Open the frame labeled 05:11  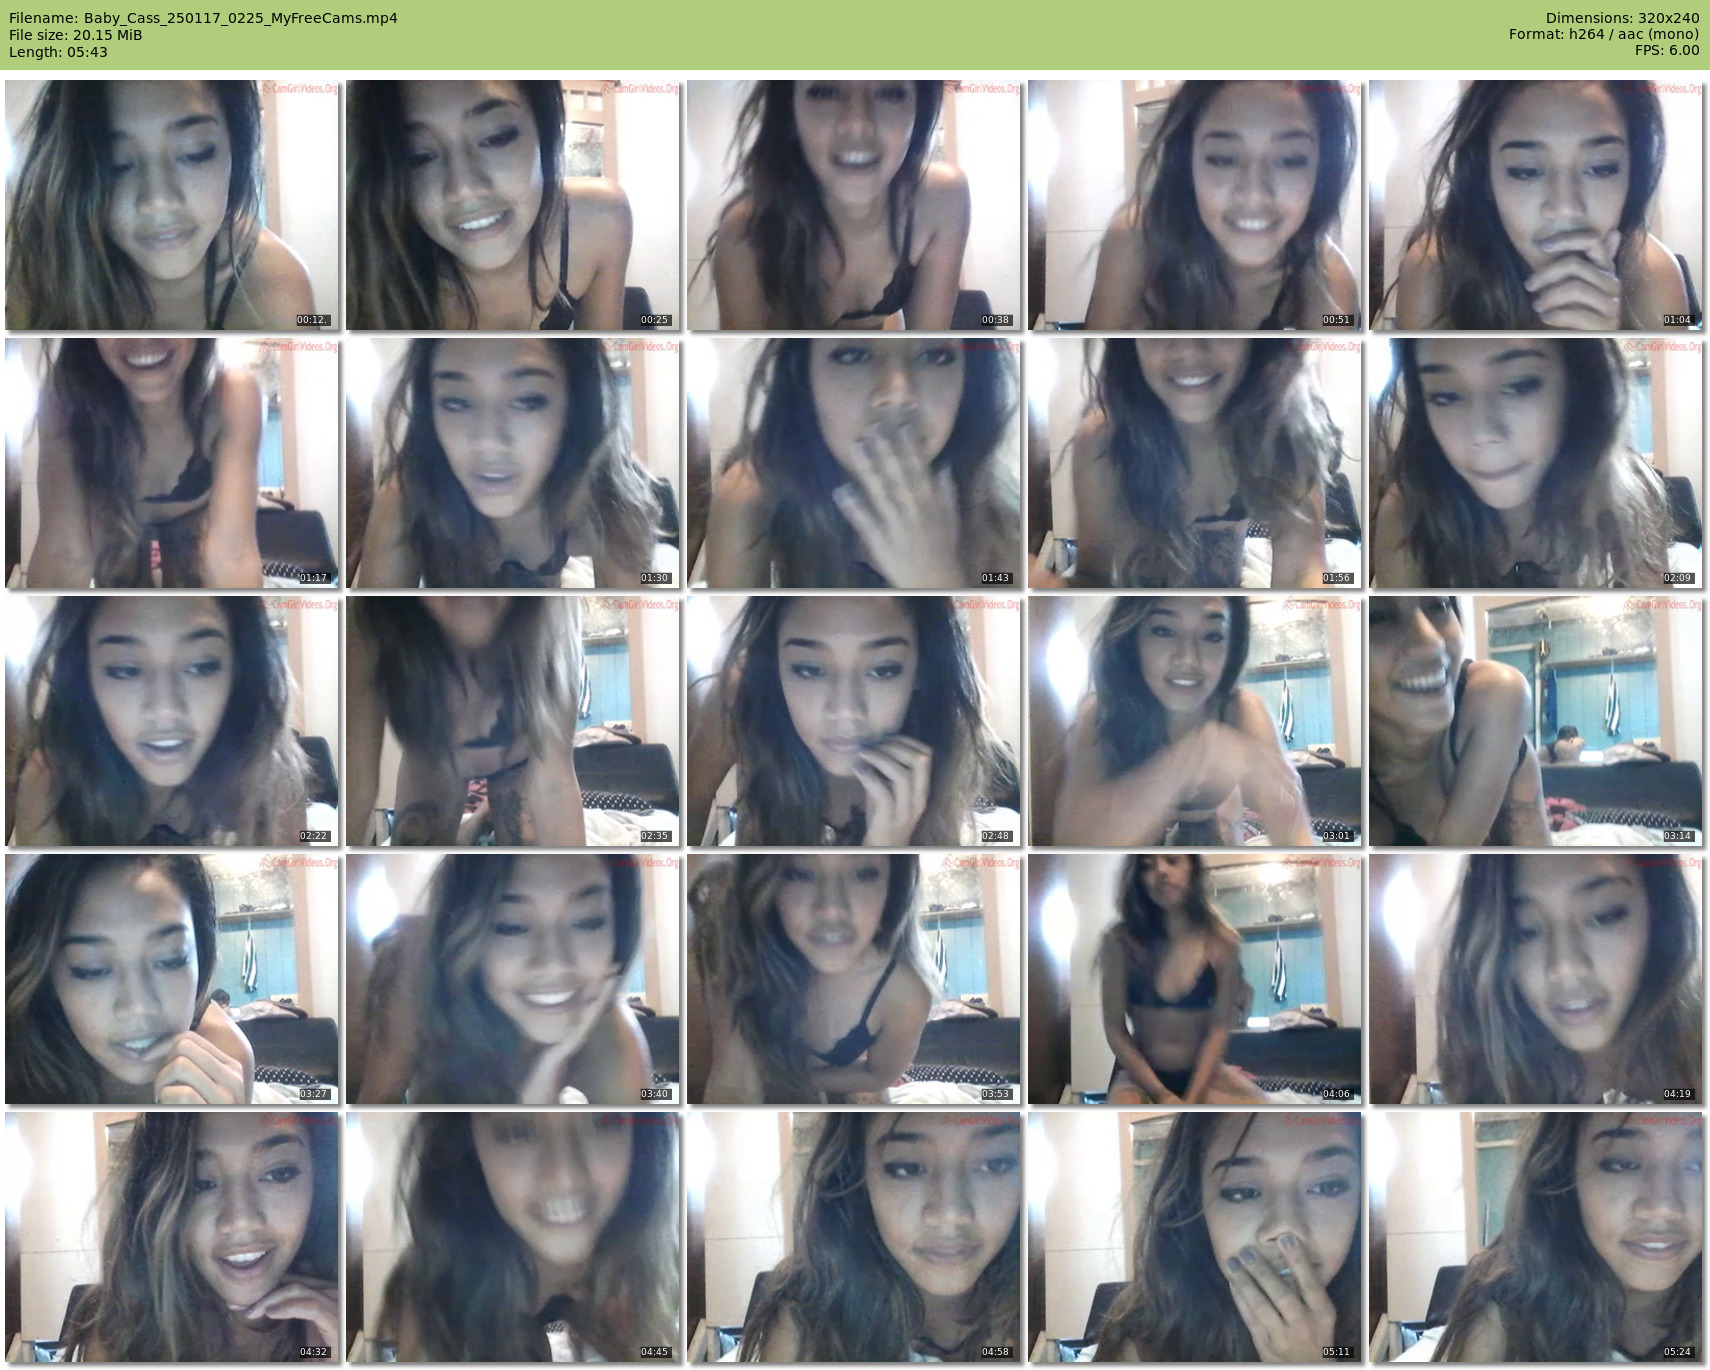coord(1195,1237)
